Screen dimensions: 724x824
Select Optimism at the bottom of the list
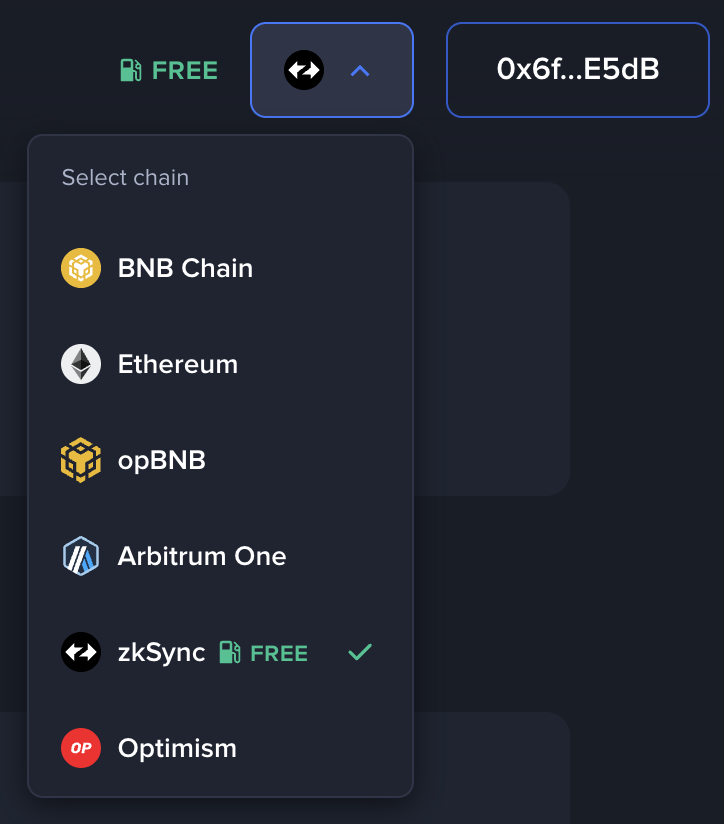click(x=177, y=748)
